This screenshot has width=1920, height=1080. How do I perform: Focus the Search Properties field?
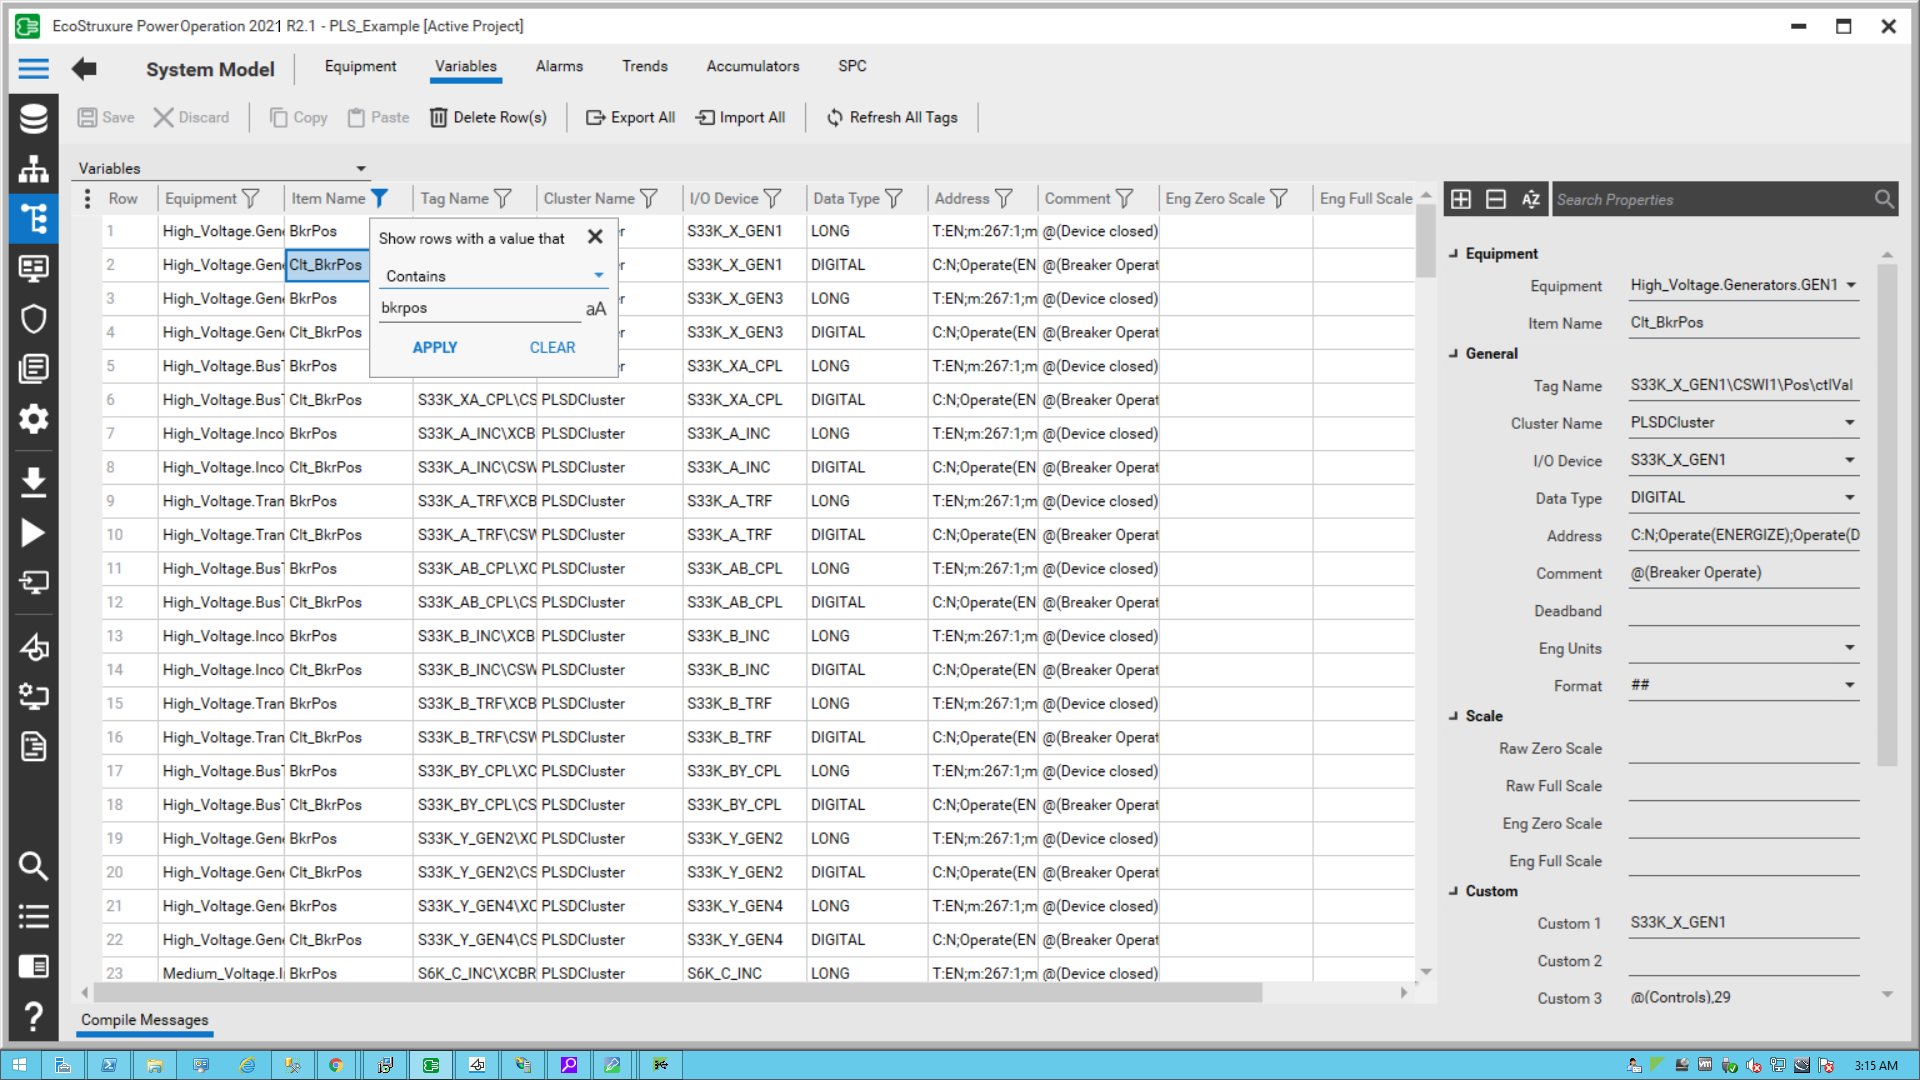coord(1712,200)
